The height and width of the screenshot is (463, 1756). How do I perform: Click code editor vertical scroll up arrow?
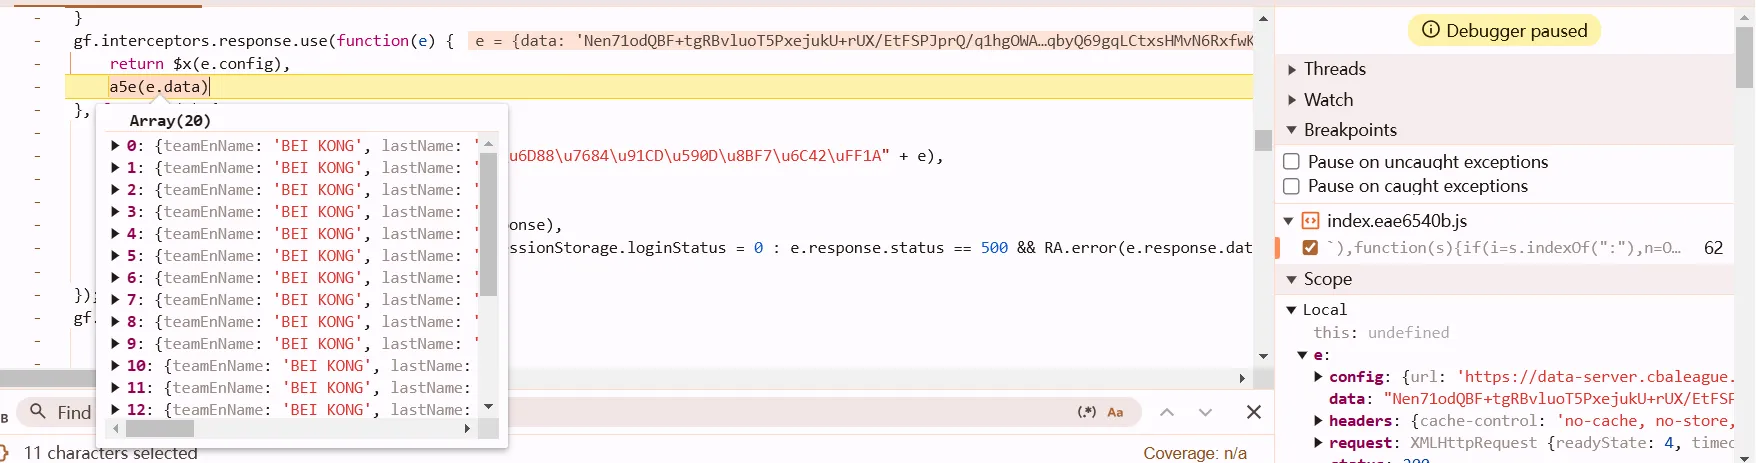1263,18
